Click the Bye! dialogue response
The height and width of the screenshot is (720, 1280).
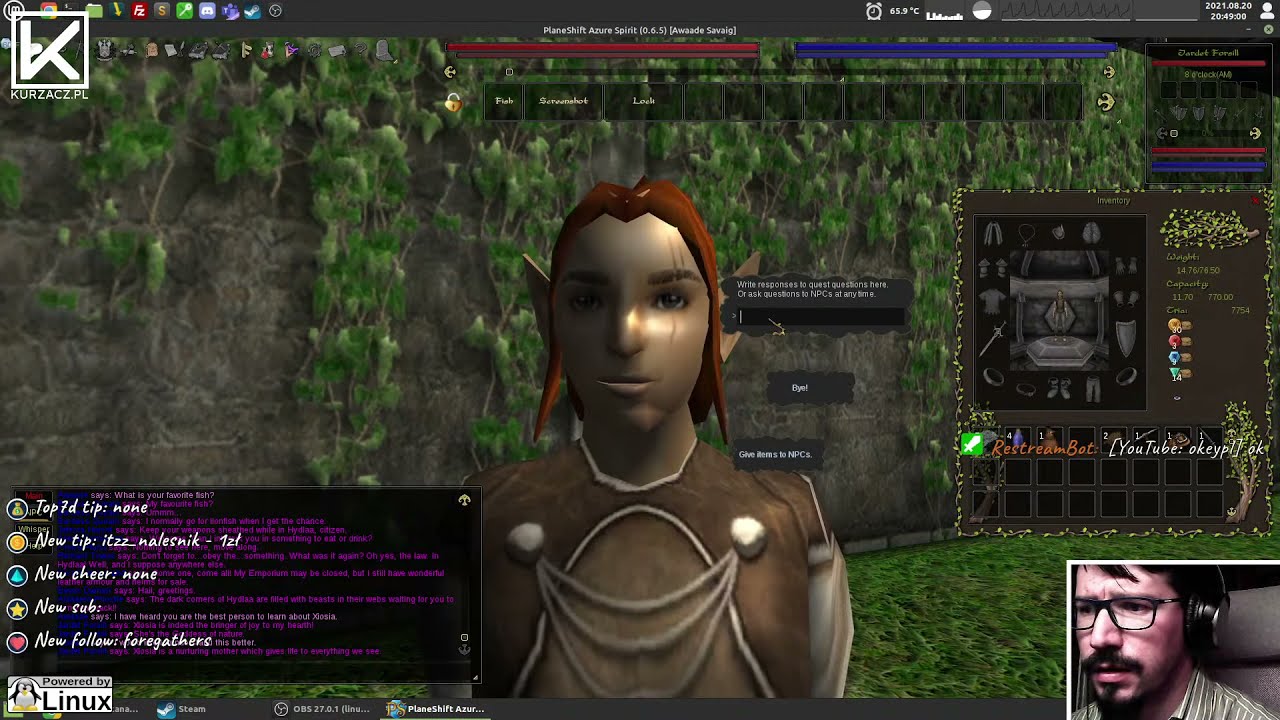pyautogui.click(x=800, y=388)
